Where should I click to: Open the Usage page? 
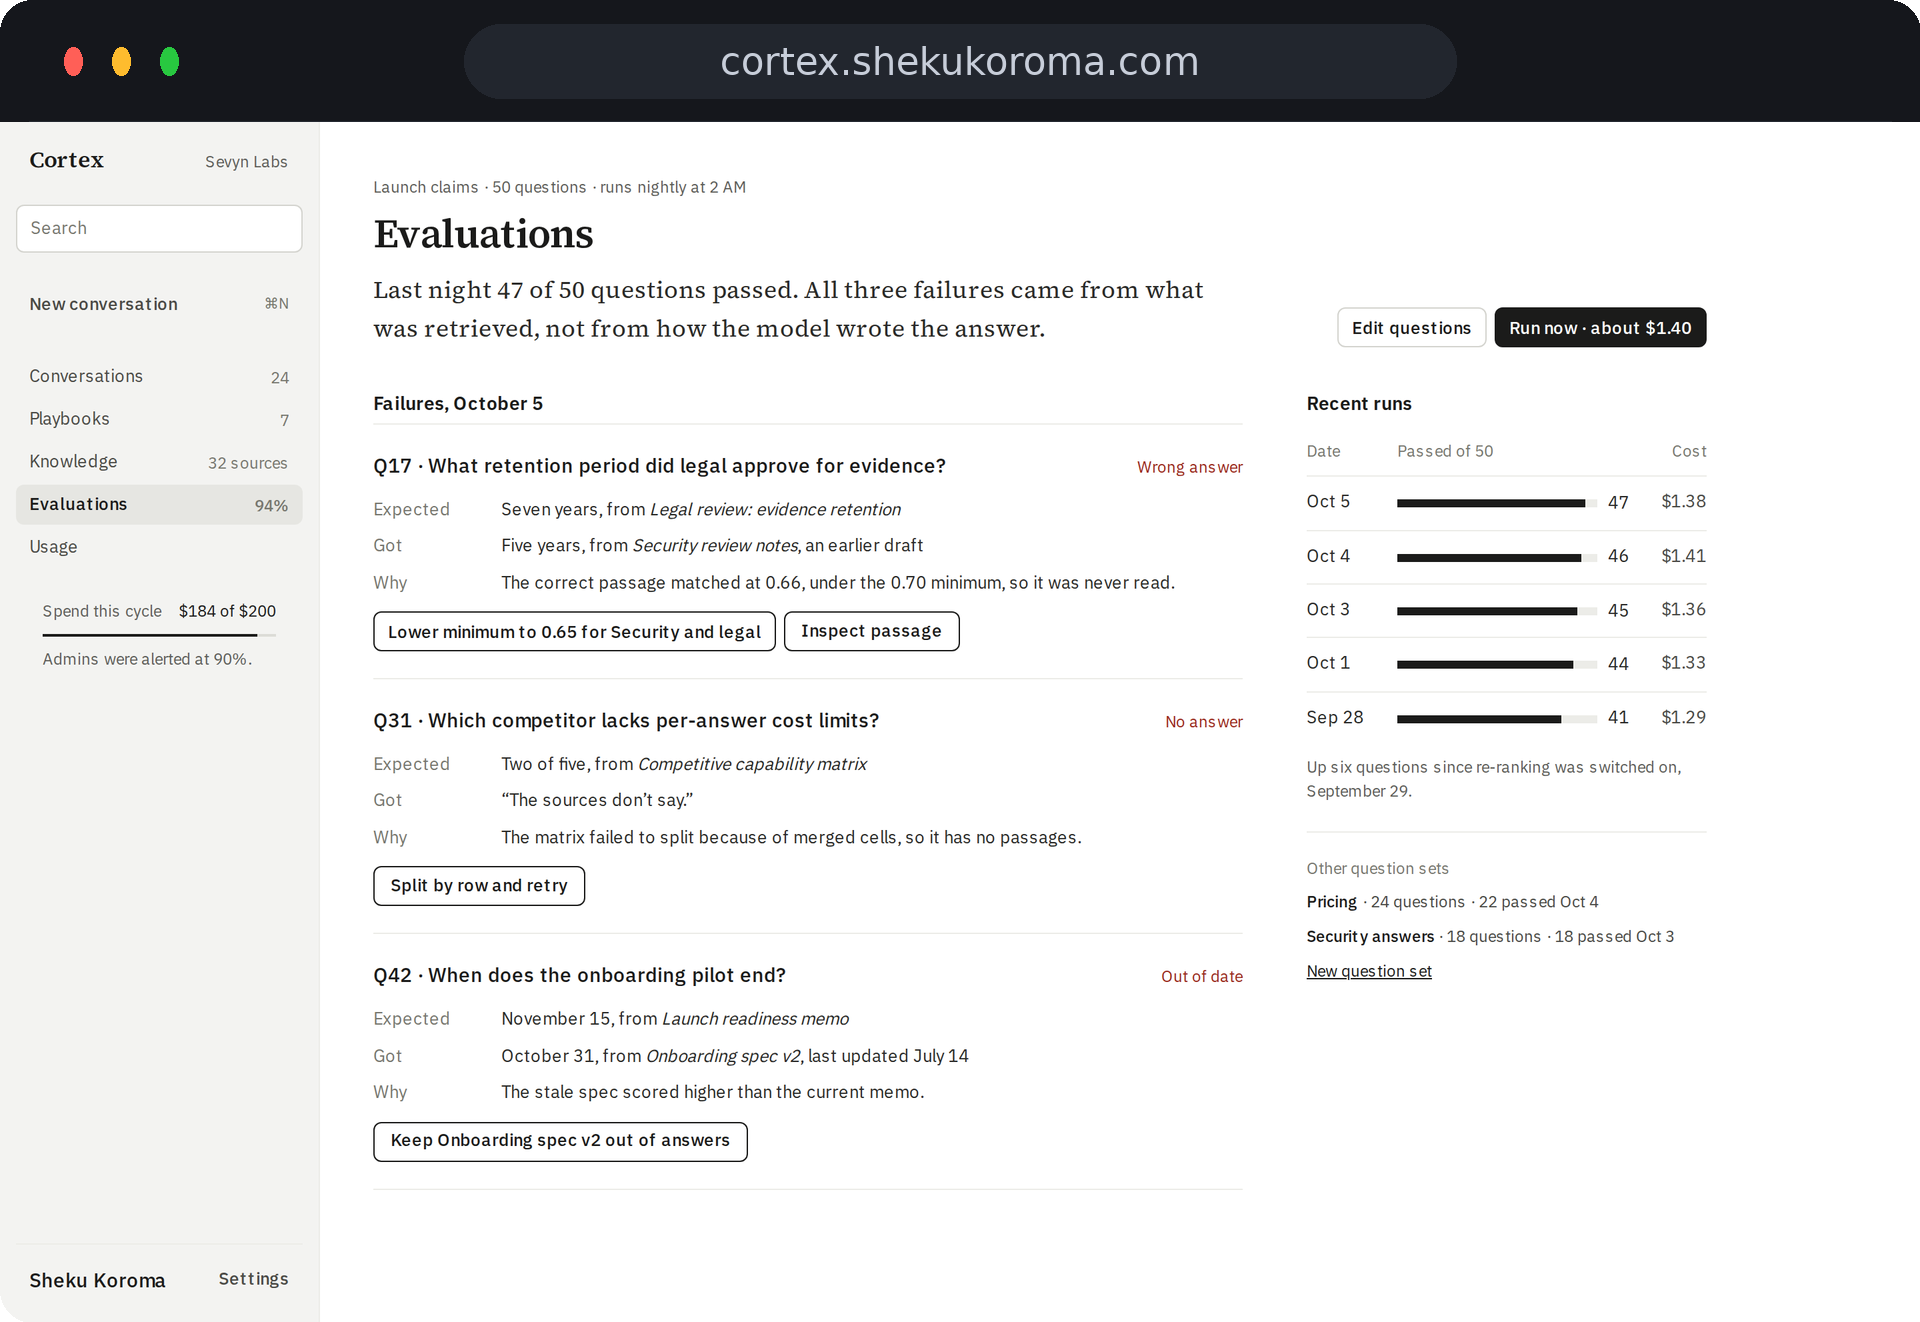(x=159, y=547)
